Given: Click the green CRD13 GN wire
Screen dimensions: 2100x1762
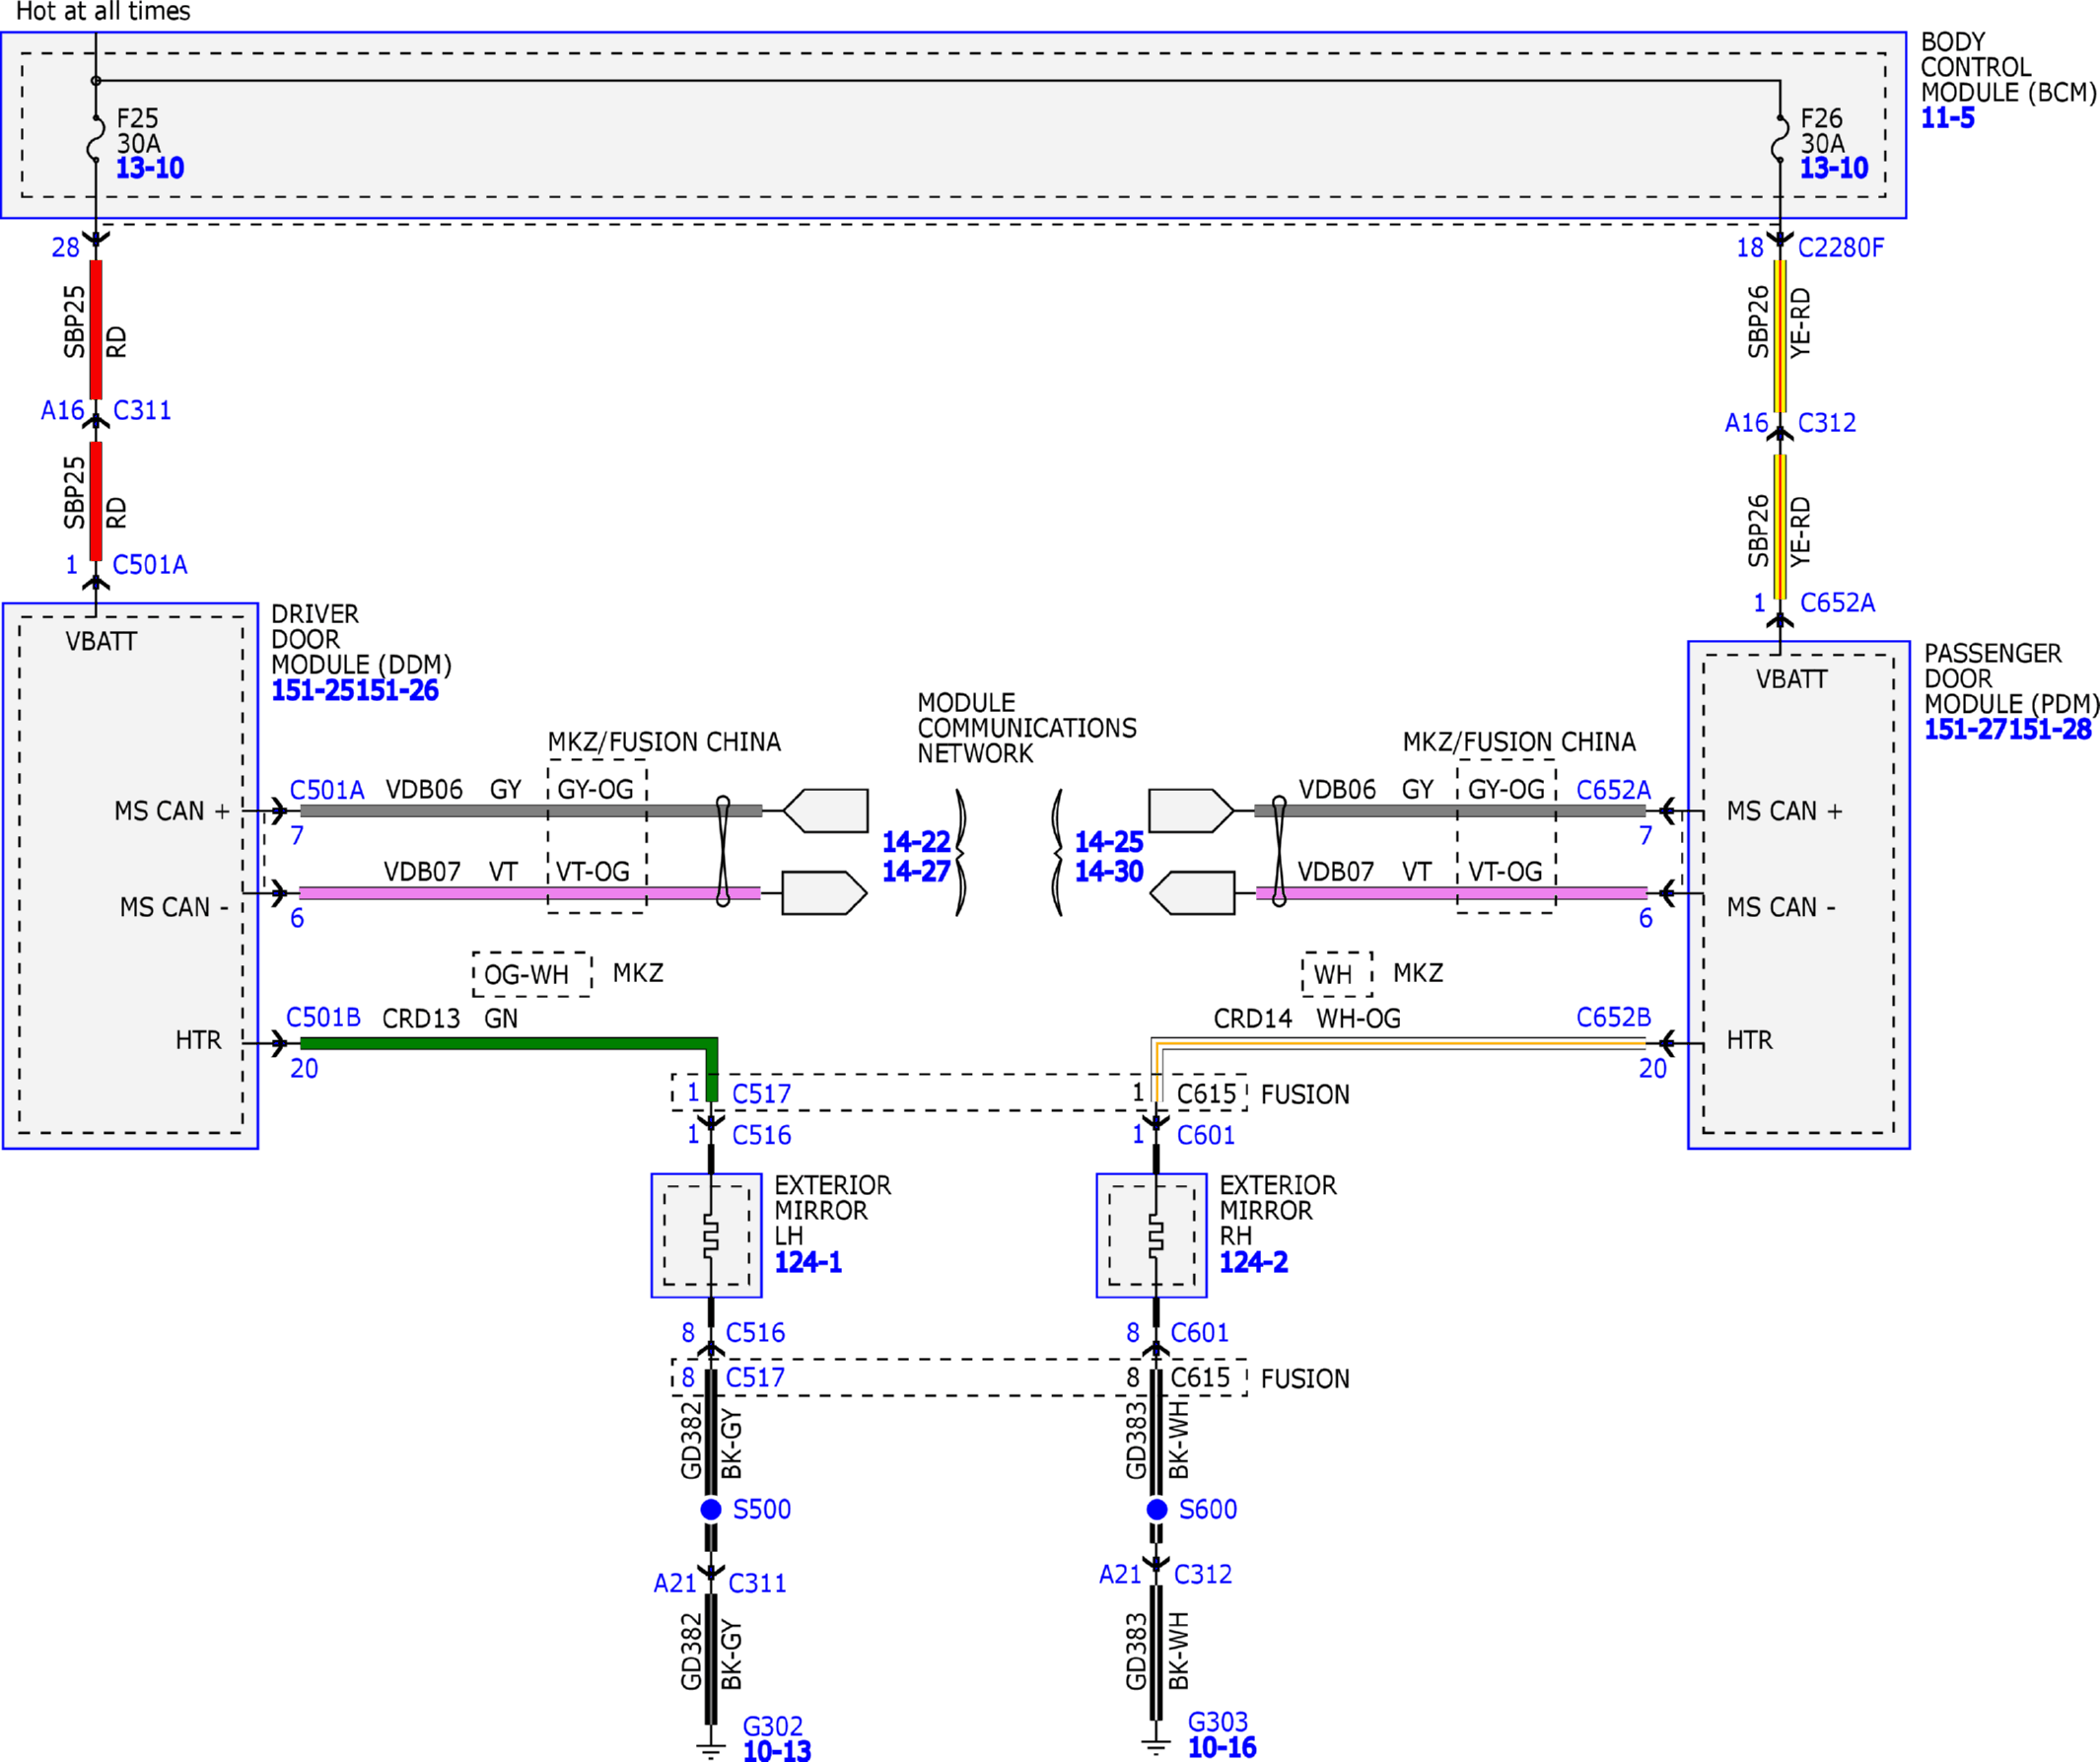Looking at the screenshot, I should click(508, 1043).
